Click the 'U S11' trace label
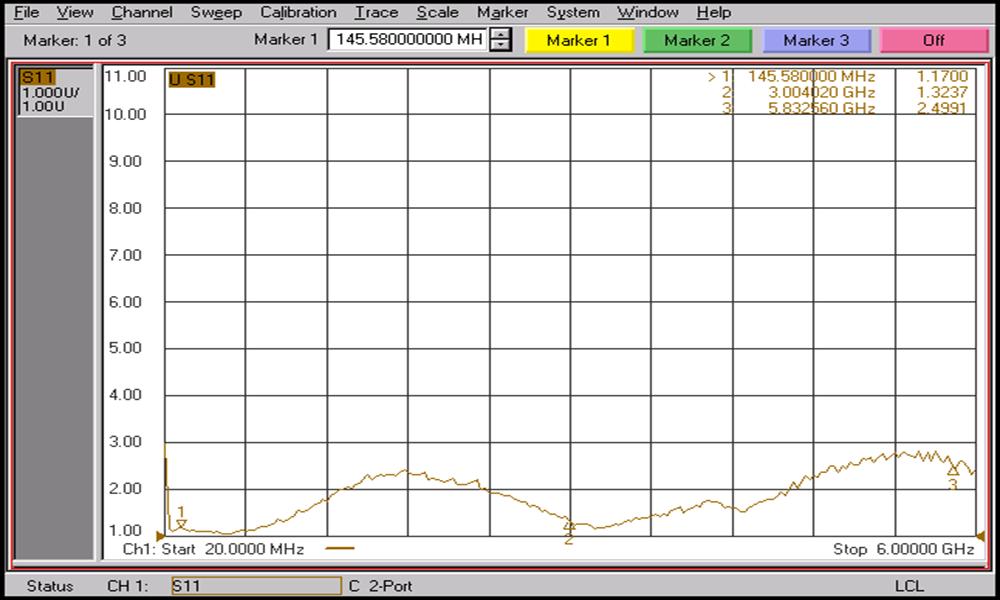Viewport: 1000px width, 600px height. tap(191, 80)
